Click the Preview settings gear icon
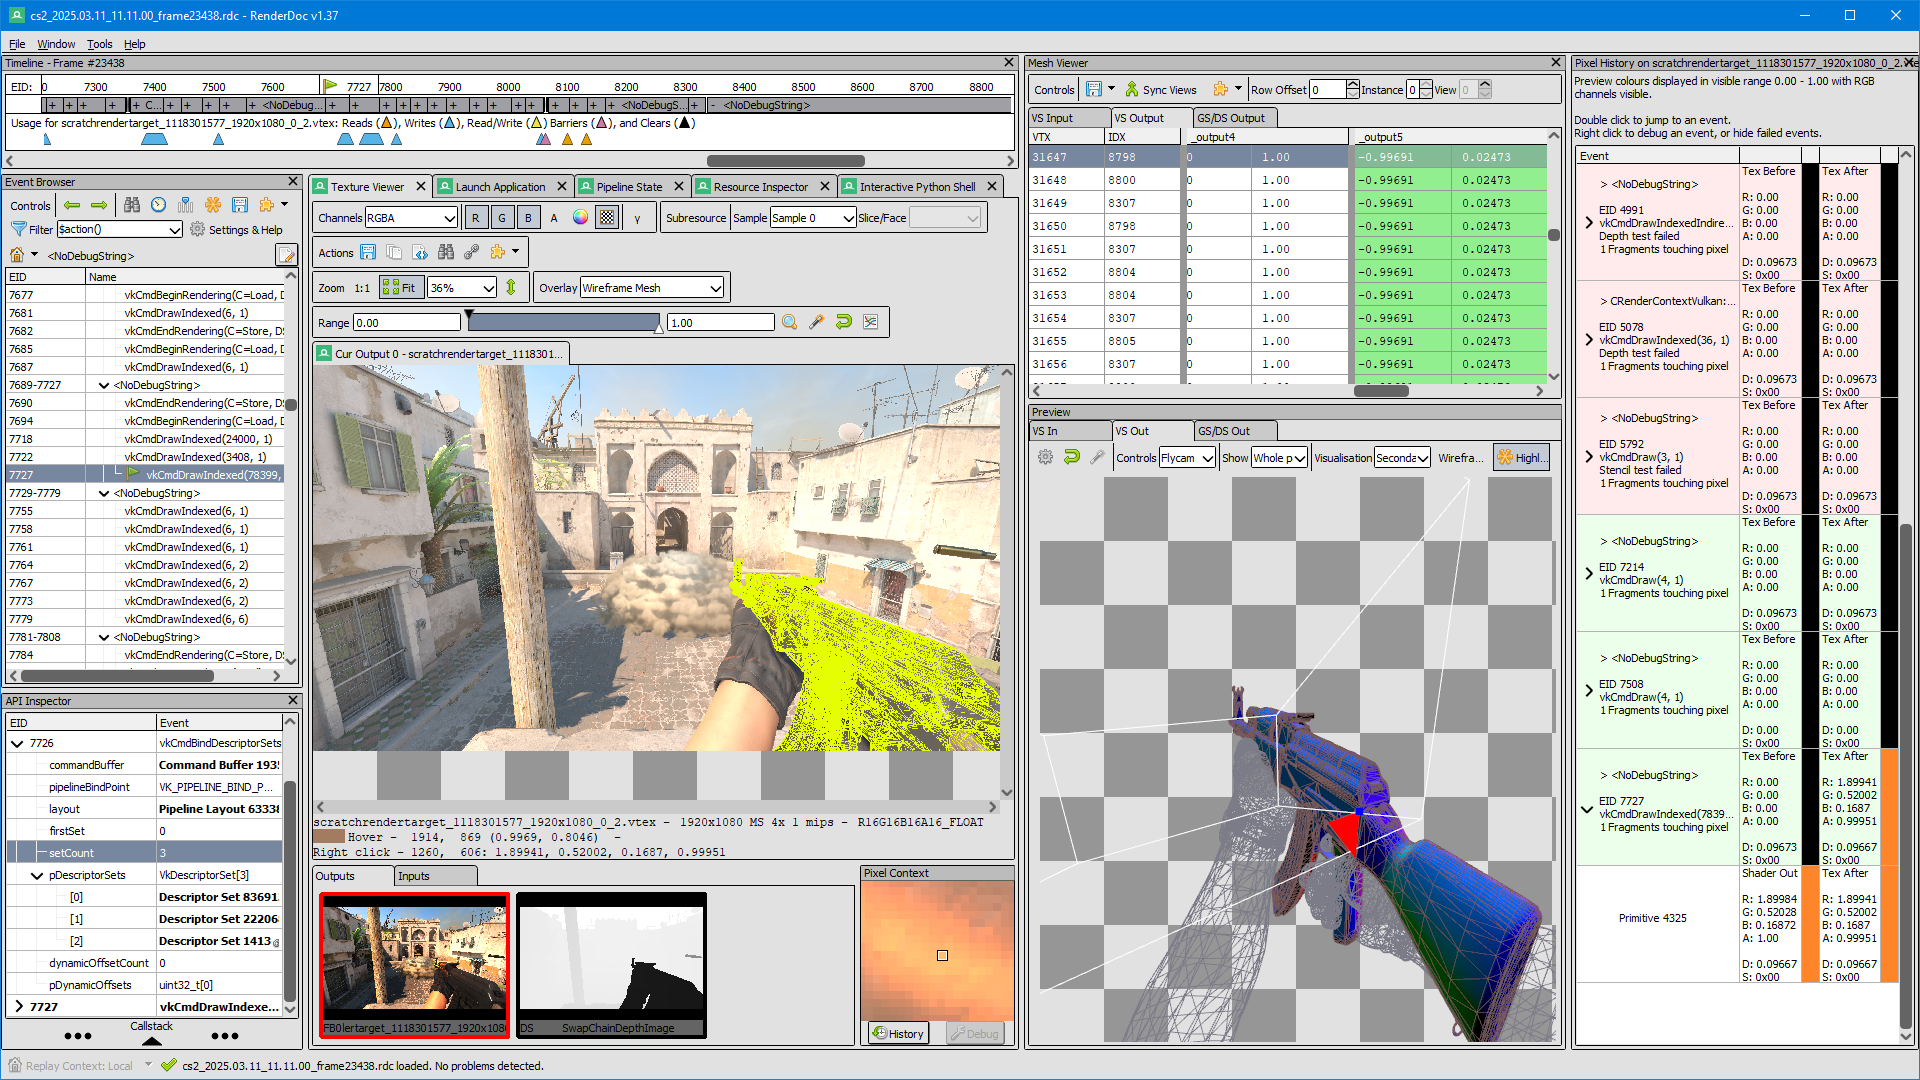1920x1080 pixels. tap(1045, 457)
